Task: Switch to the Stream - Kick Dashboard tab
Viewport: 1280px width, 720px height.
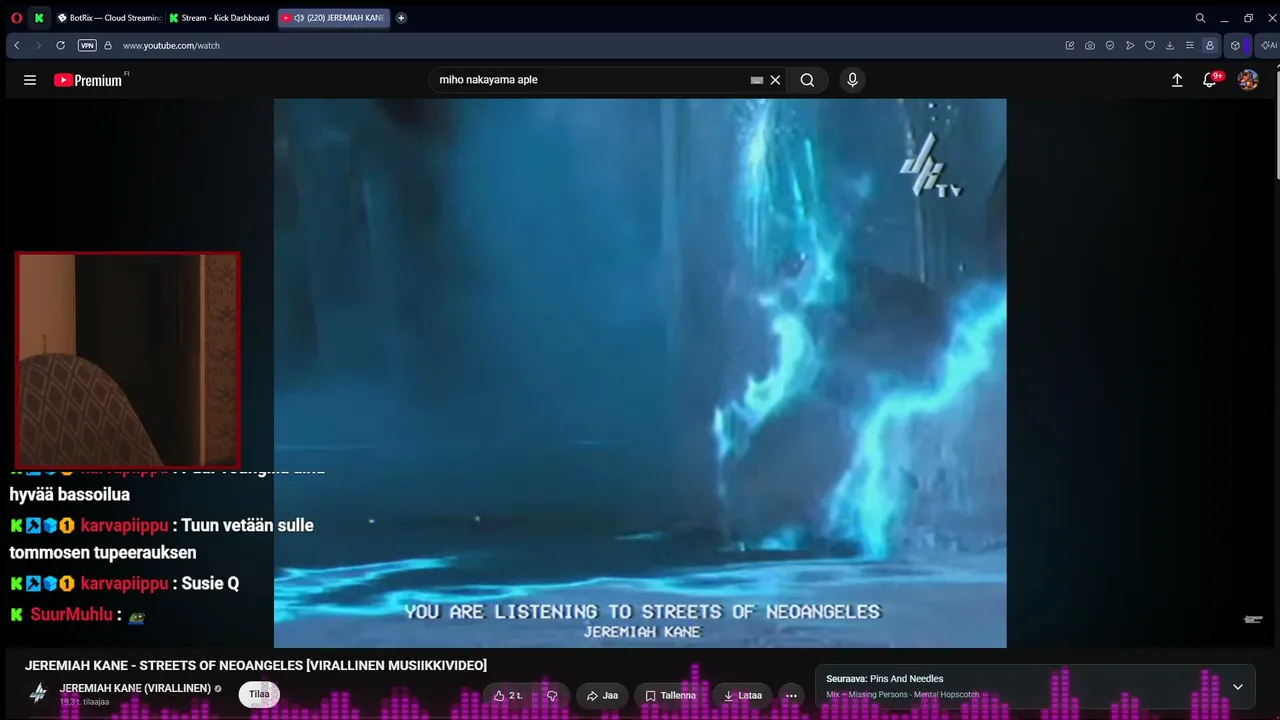Action: pos(220,18)
